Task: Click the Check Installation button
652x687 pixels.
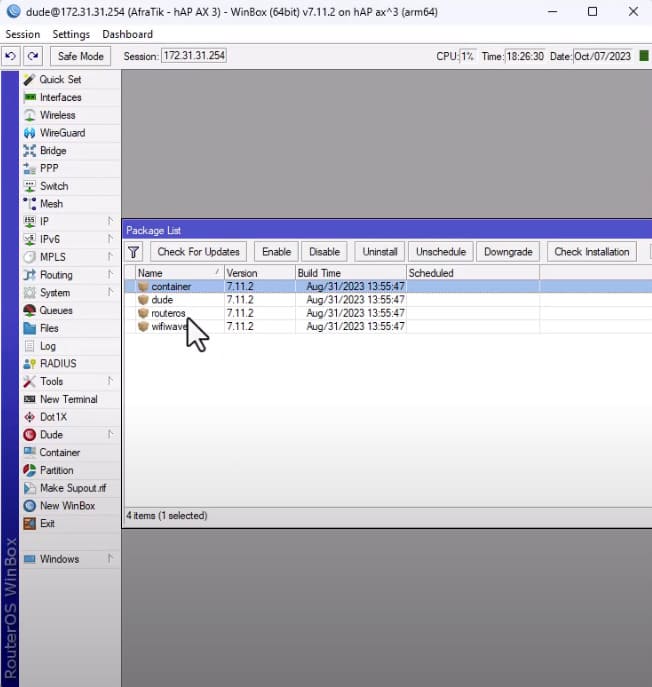Action: tap(592, 252)
